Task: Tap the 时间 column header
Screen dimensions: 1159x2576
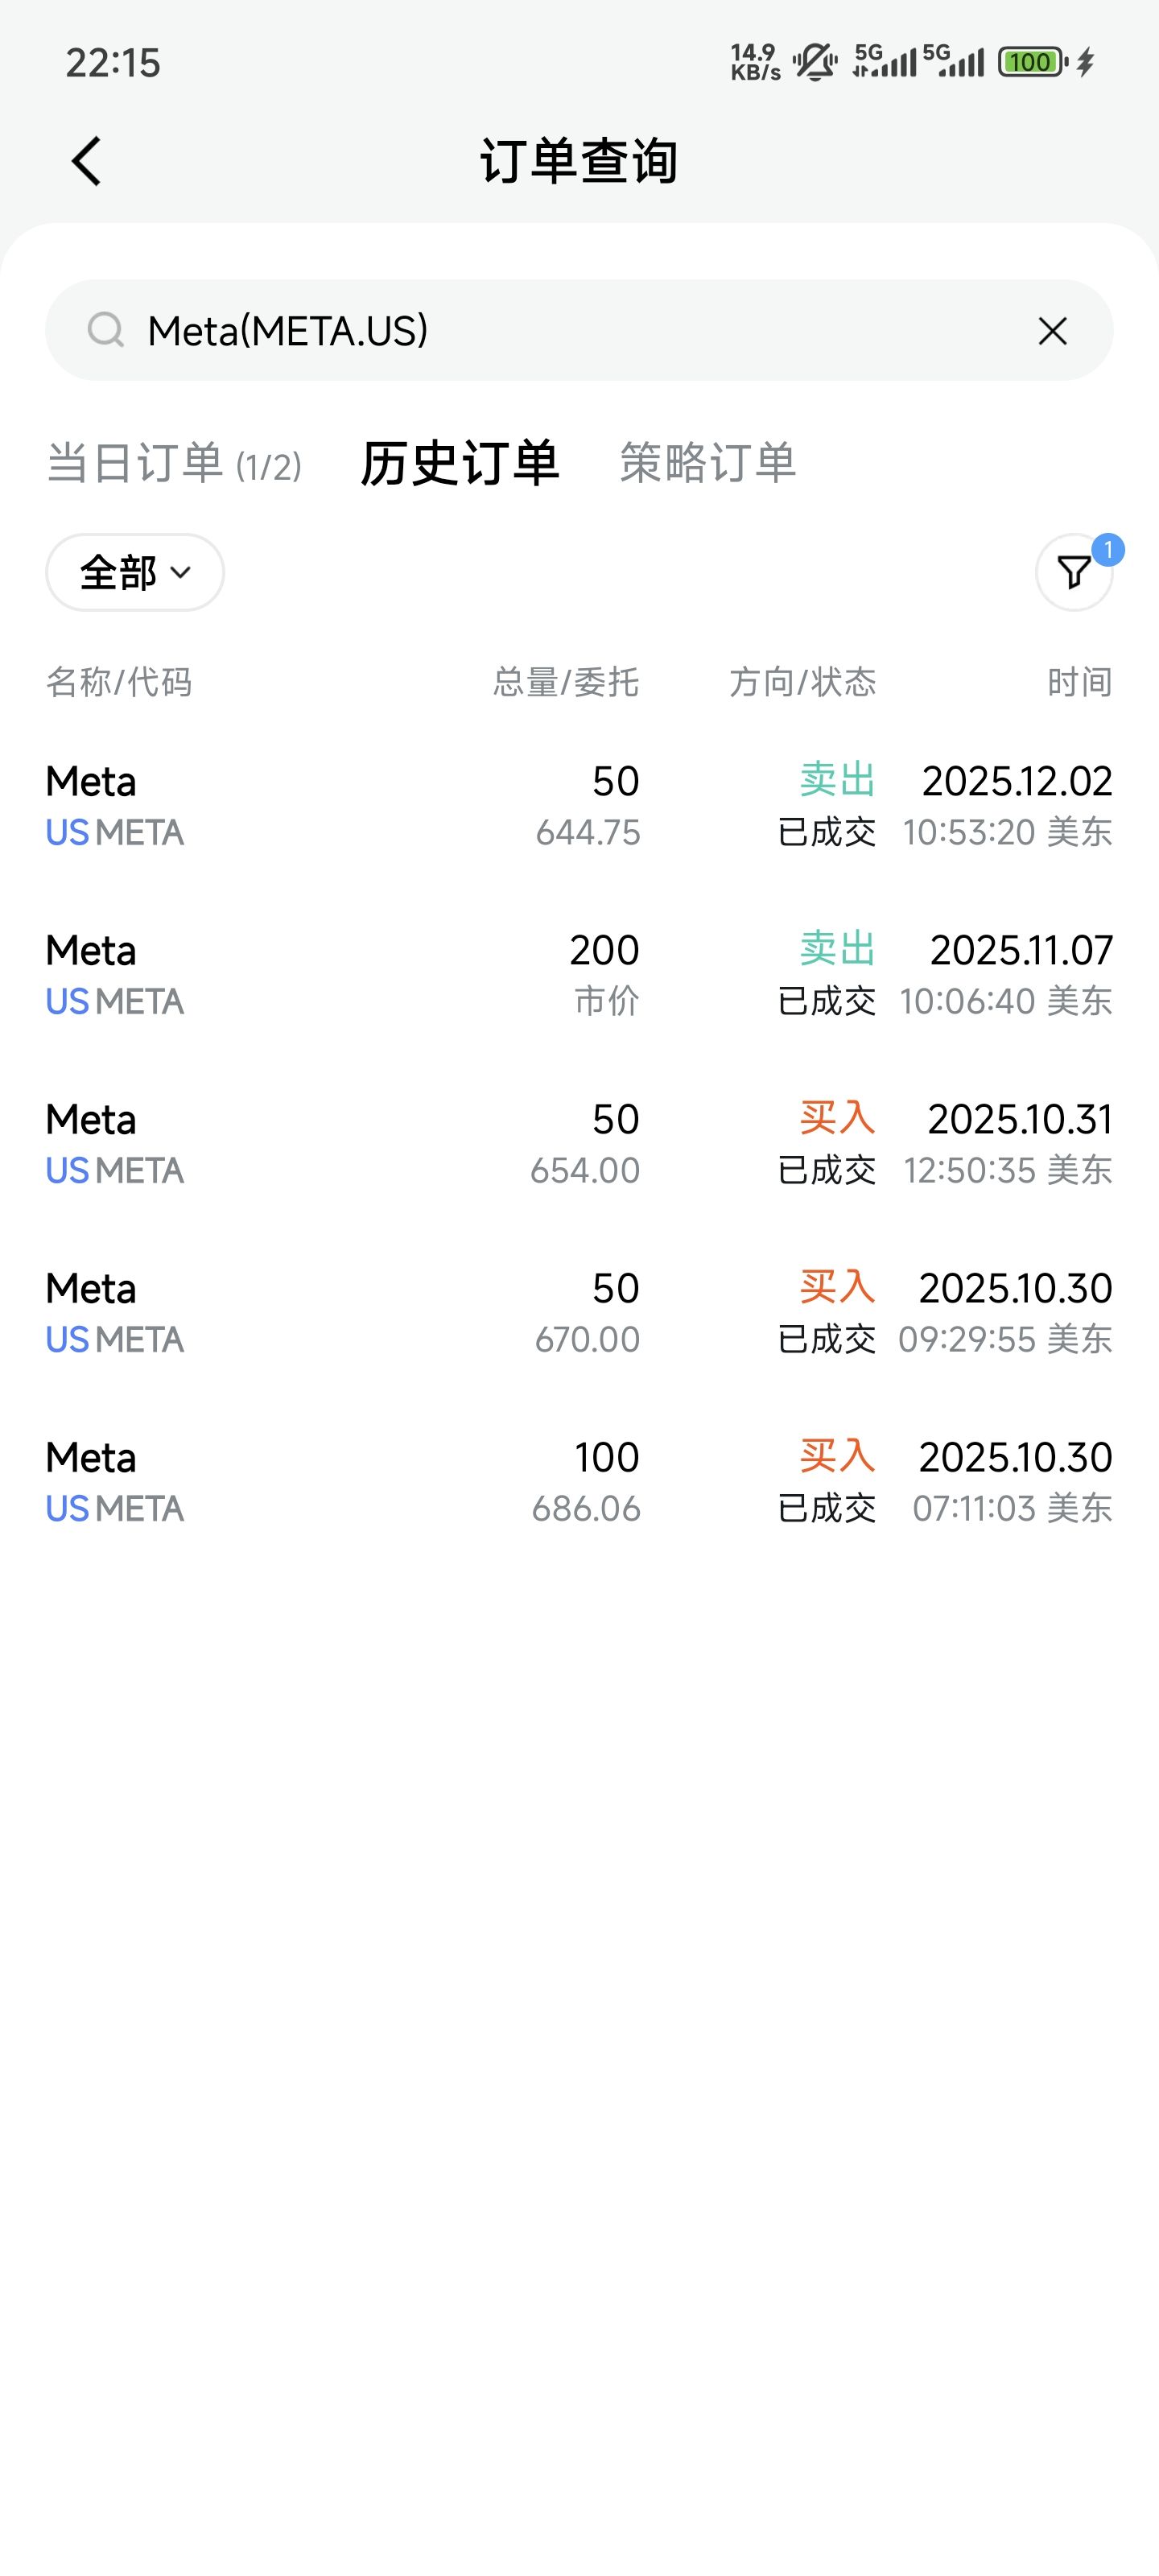Action: 1079,682
